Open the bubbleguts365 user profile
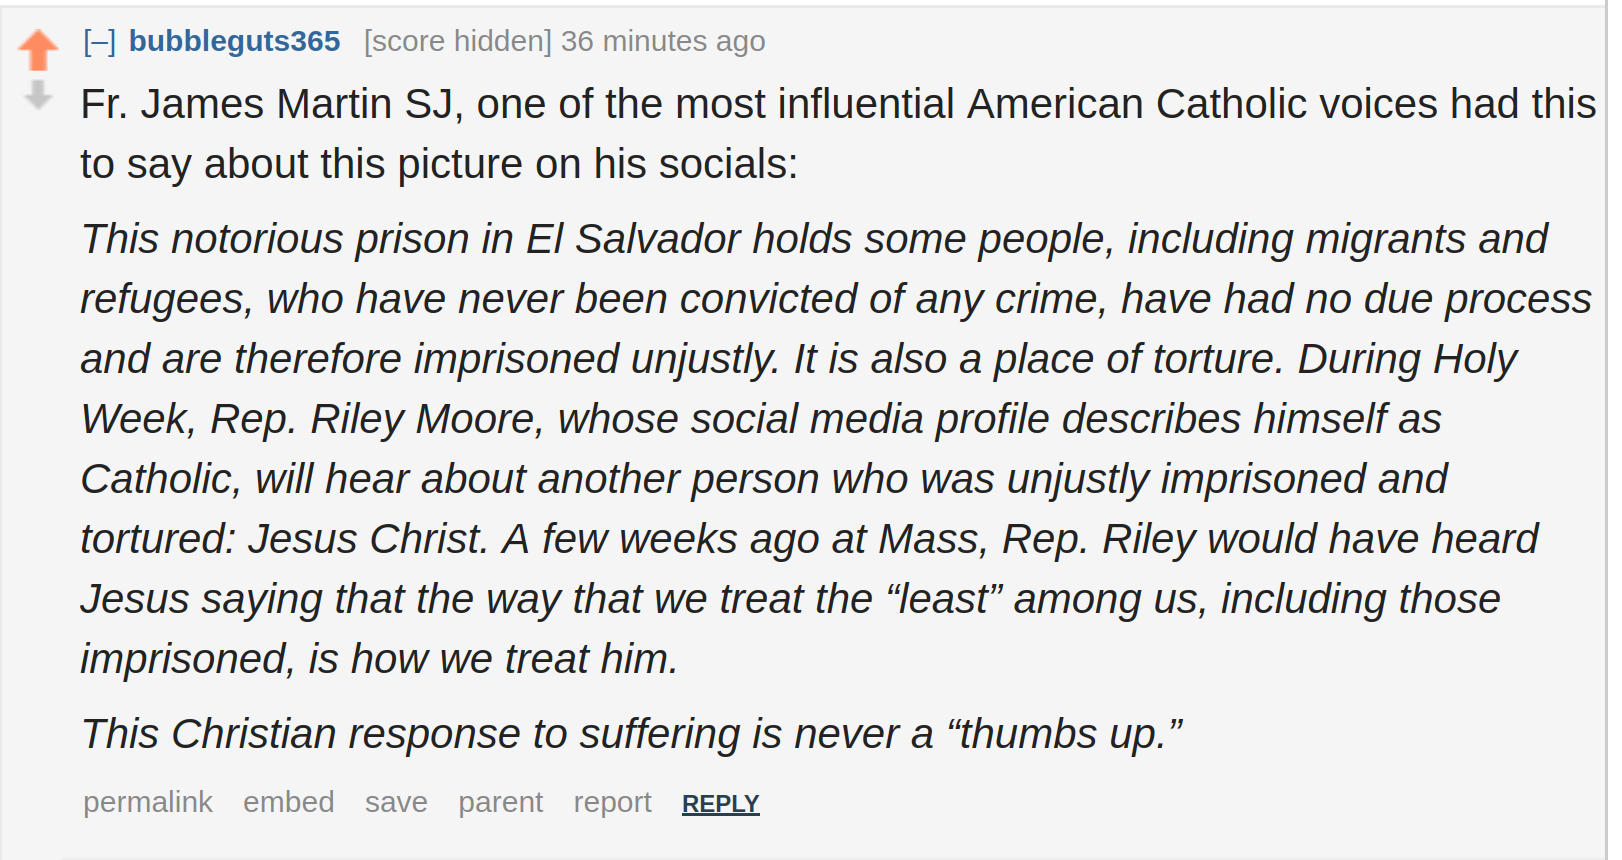Image resolution: width=1622 pixels, height=860 pixels. pos(234,41)
